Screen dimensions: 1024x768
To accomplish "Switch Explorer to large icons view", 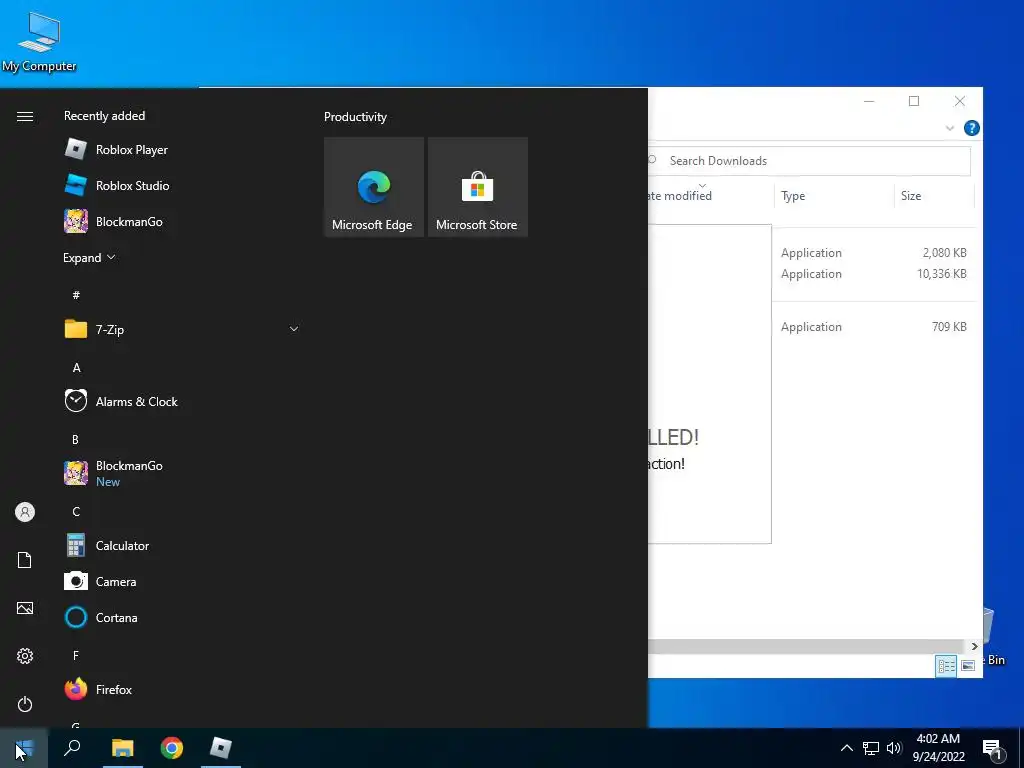I will click(x=968, y=666).
